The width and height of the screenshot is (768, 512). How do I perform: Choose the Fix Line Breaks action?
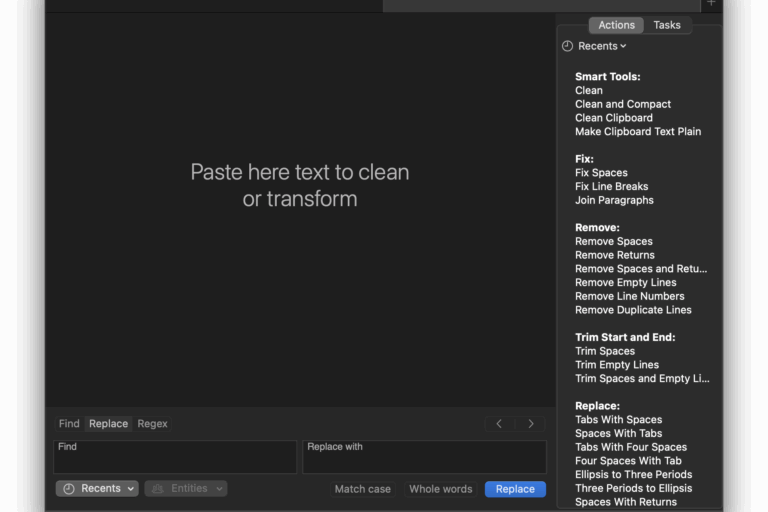(611, 186)
